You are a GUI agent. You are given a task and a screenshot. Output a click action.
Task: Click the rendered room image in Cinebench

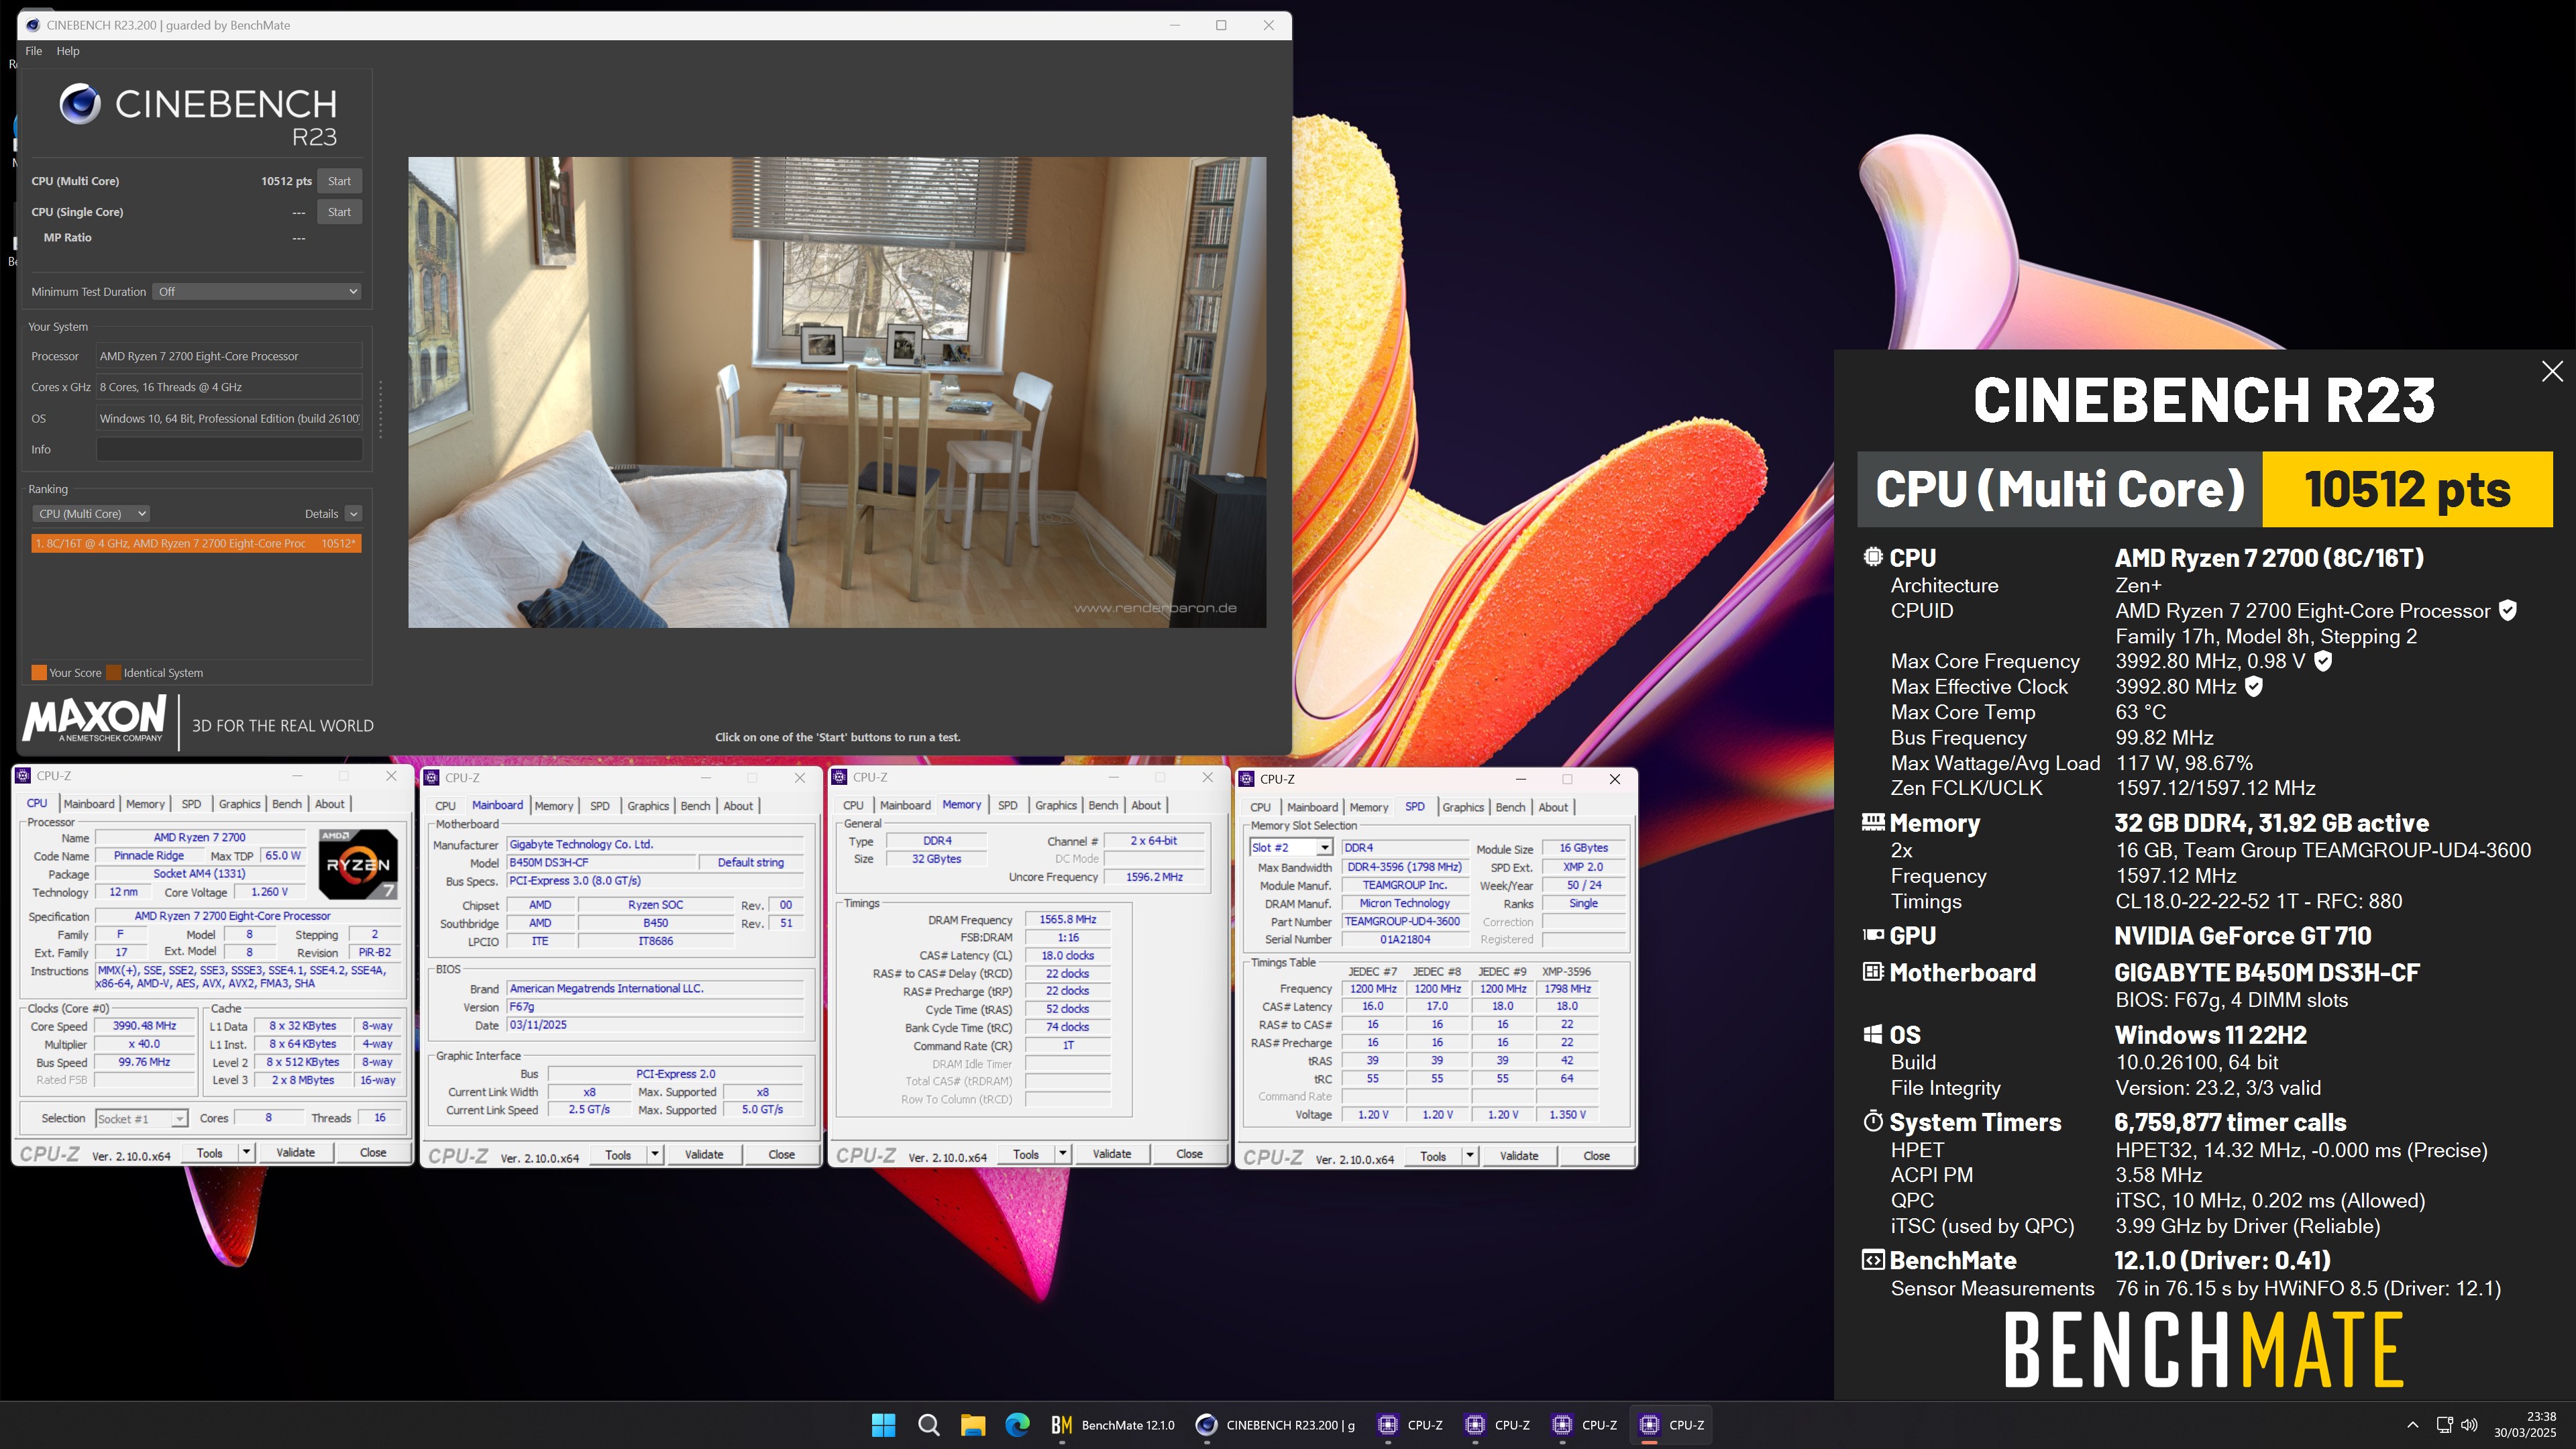pos(837,392)
